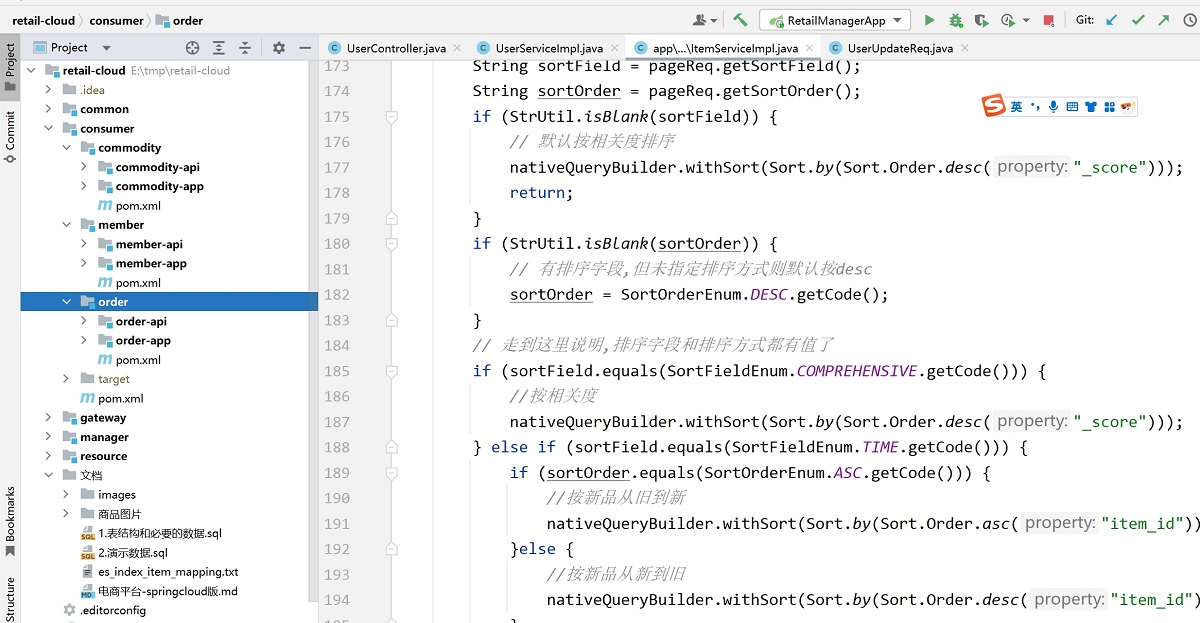Launch the profiler run icon
The height and width of the screenshot is (623, 1200).
pyautogui.click(x=1007, y=20)
